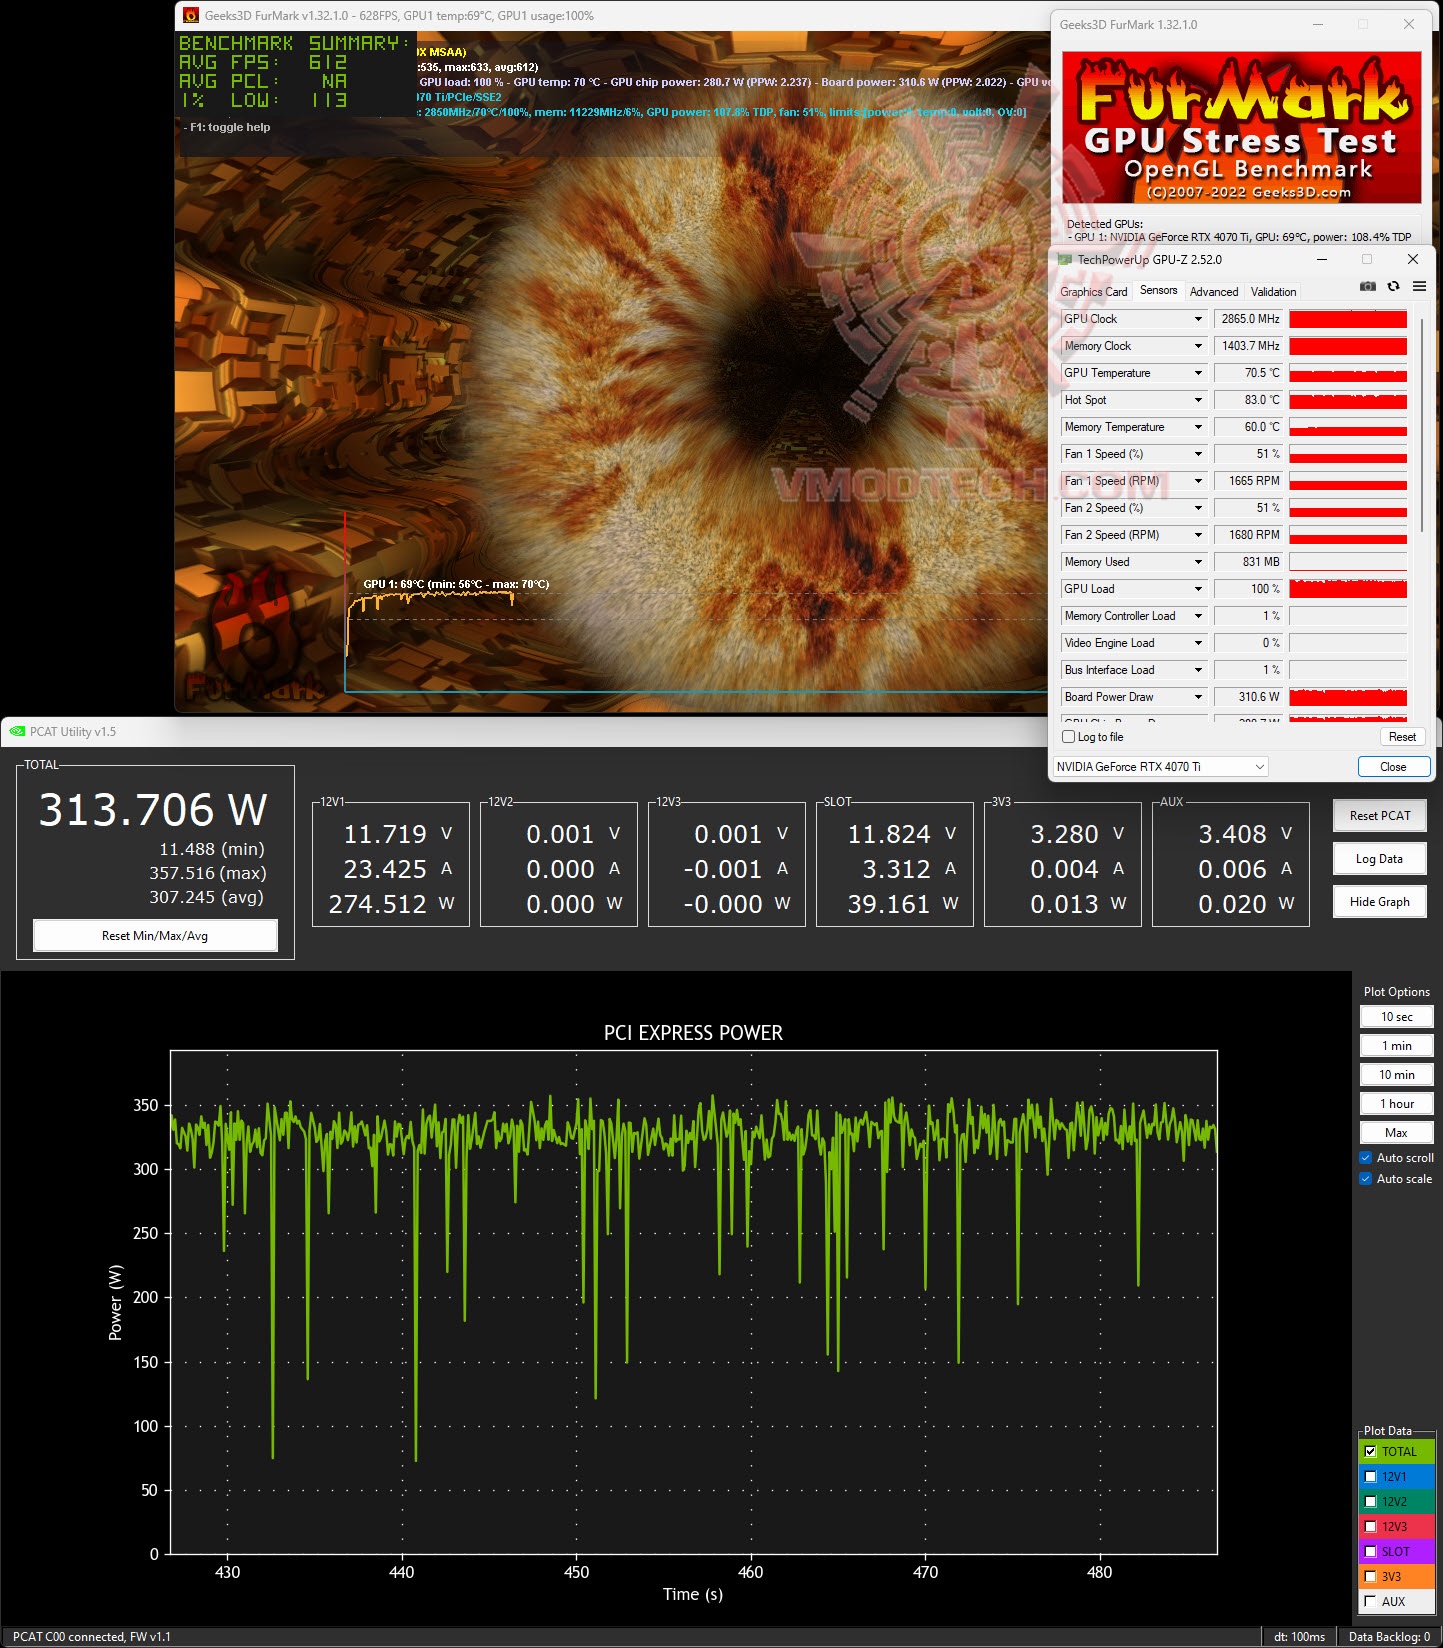Set plot range to Max
The height and width of the screenshot is (1648, 1443).
click(1397, 1133)
